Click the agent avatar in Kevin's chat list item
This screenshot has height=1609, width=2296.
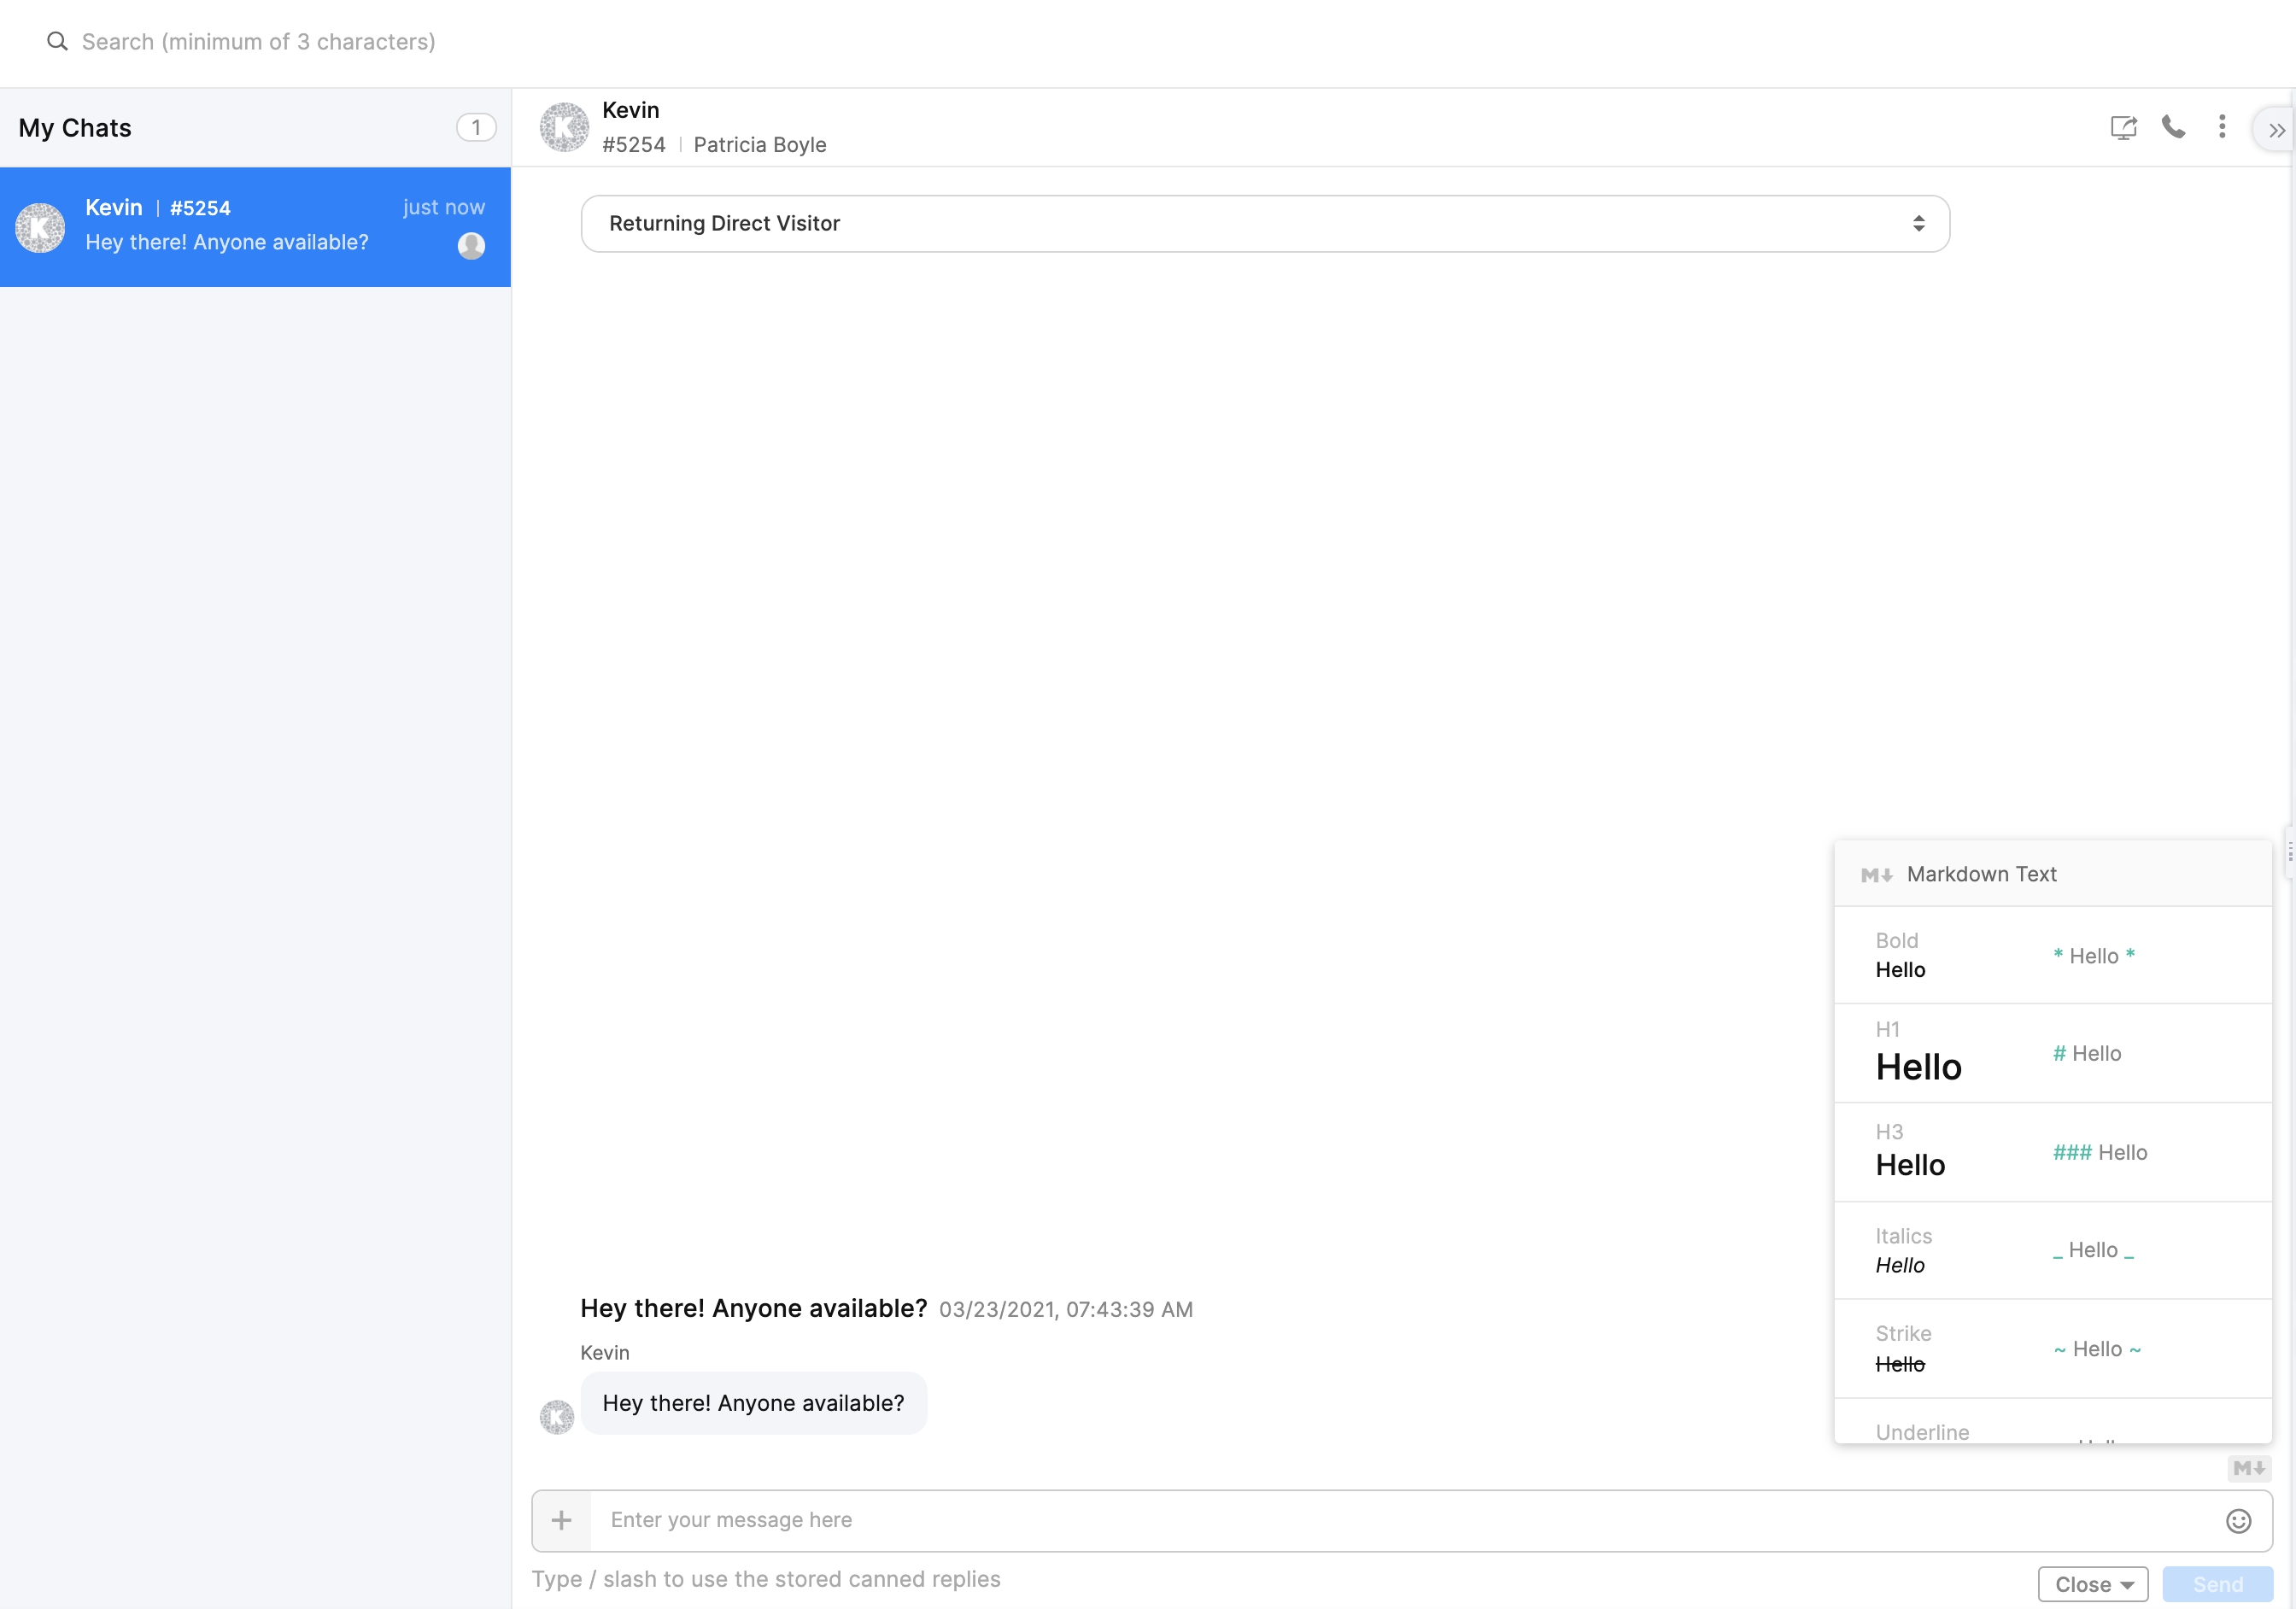point(471,245)
